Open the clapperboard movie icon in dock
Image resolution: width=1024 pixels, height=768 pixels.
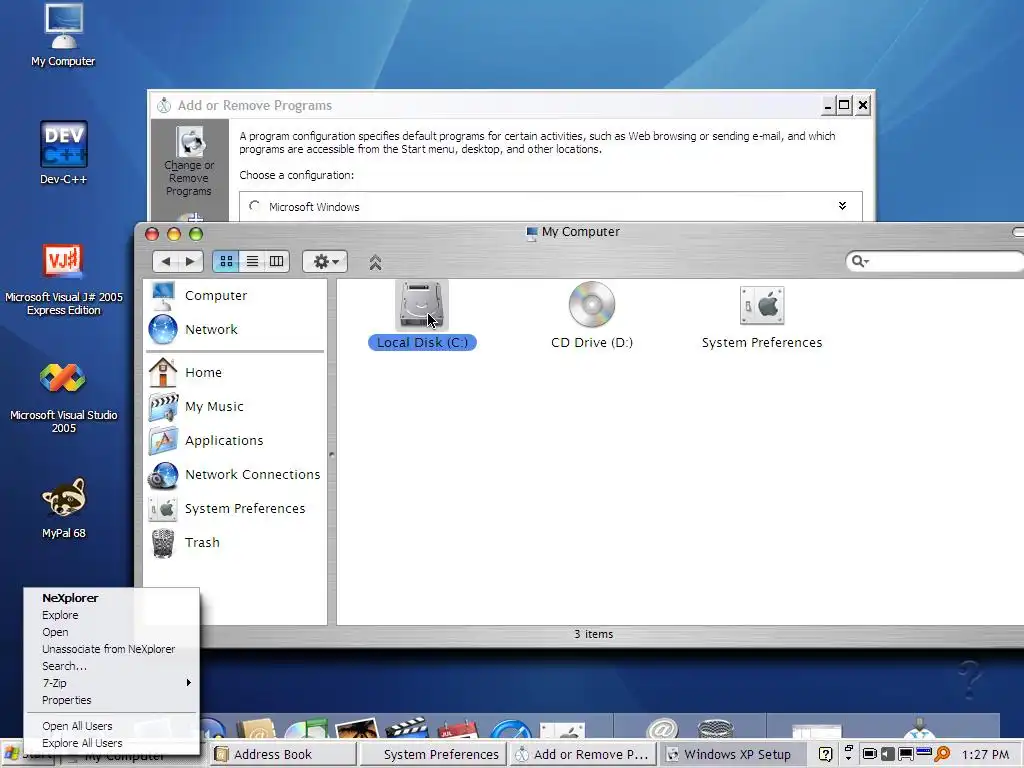point(406,729)
